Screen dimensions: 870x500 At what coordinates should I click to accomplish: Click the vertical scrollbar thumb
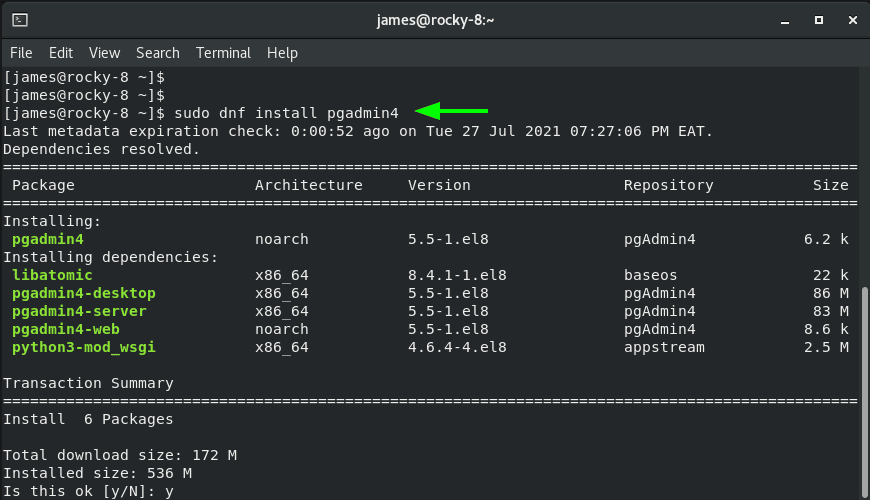point(865,391)
